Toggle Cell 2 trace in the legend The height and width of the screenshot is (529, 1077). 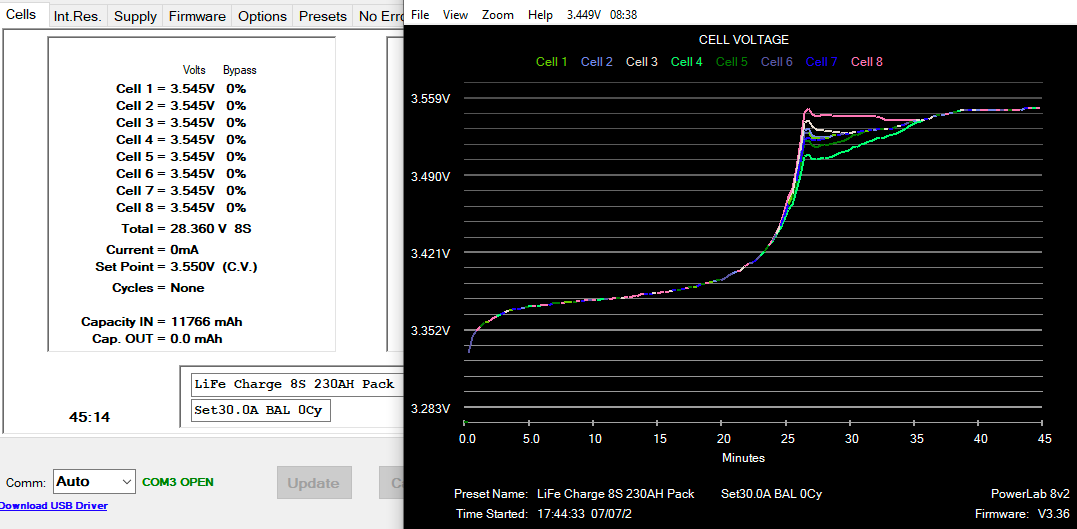[x=596, y=62]
